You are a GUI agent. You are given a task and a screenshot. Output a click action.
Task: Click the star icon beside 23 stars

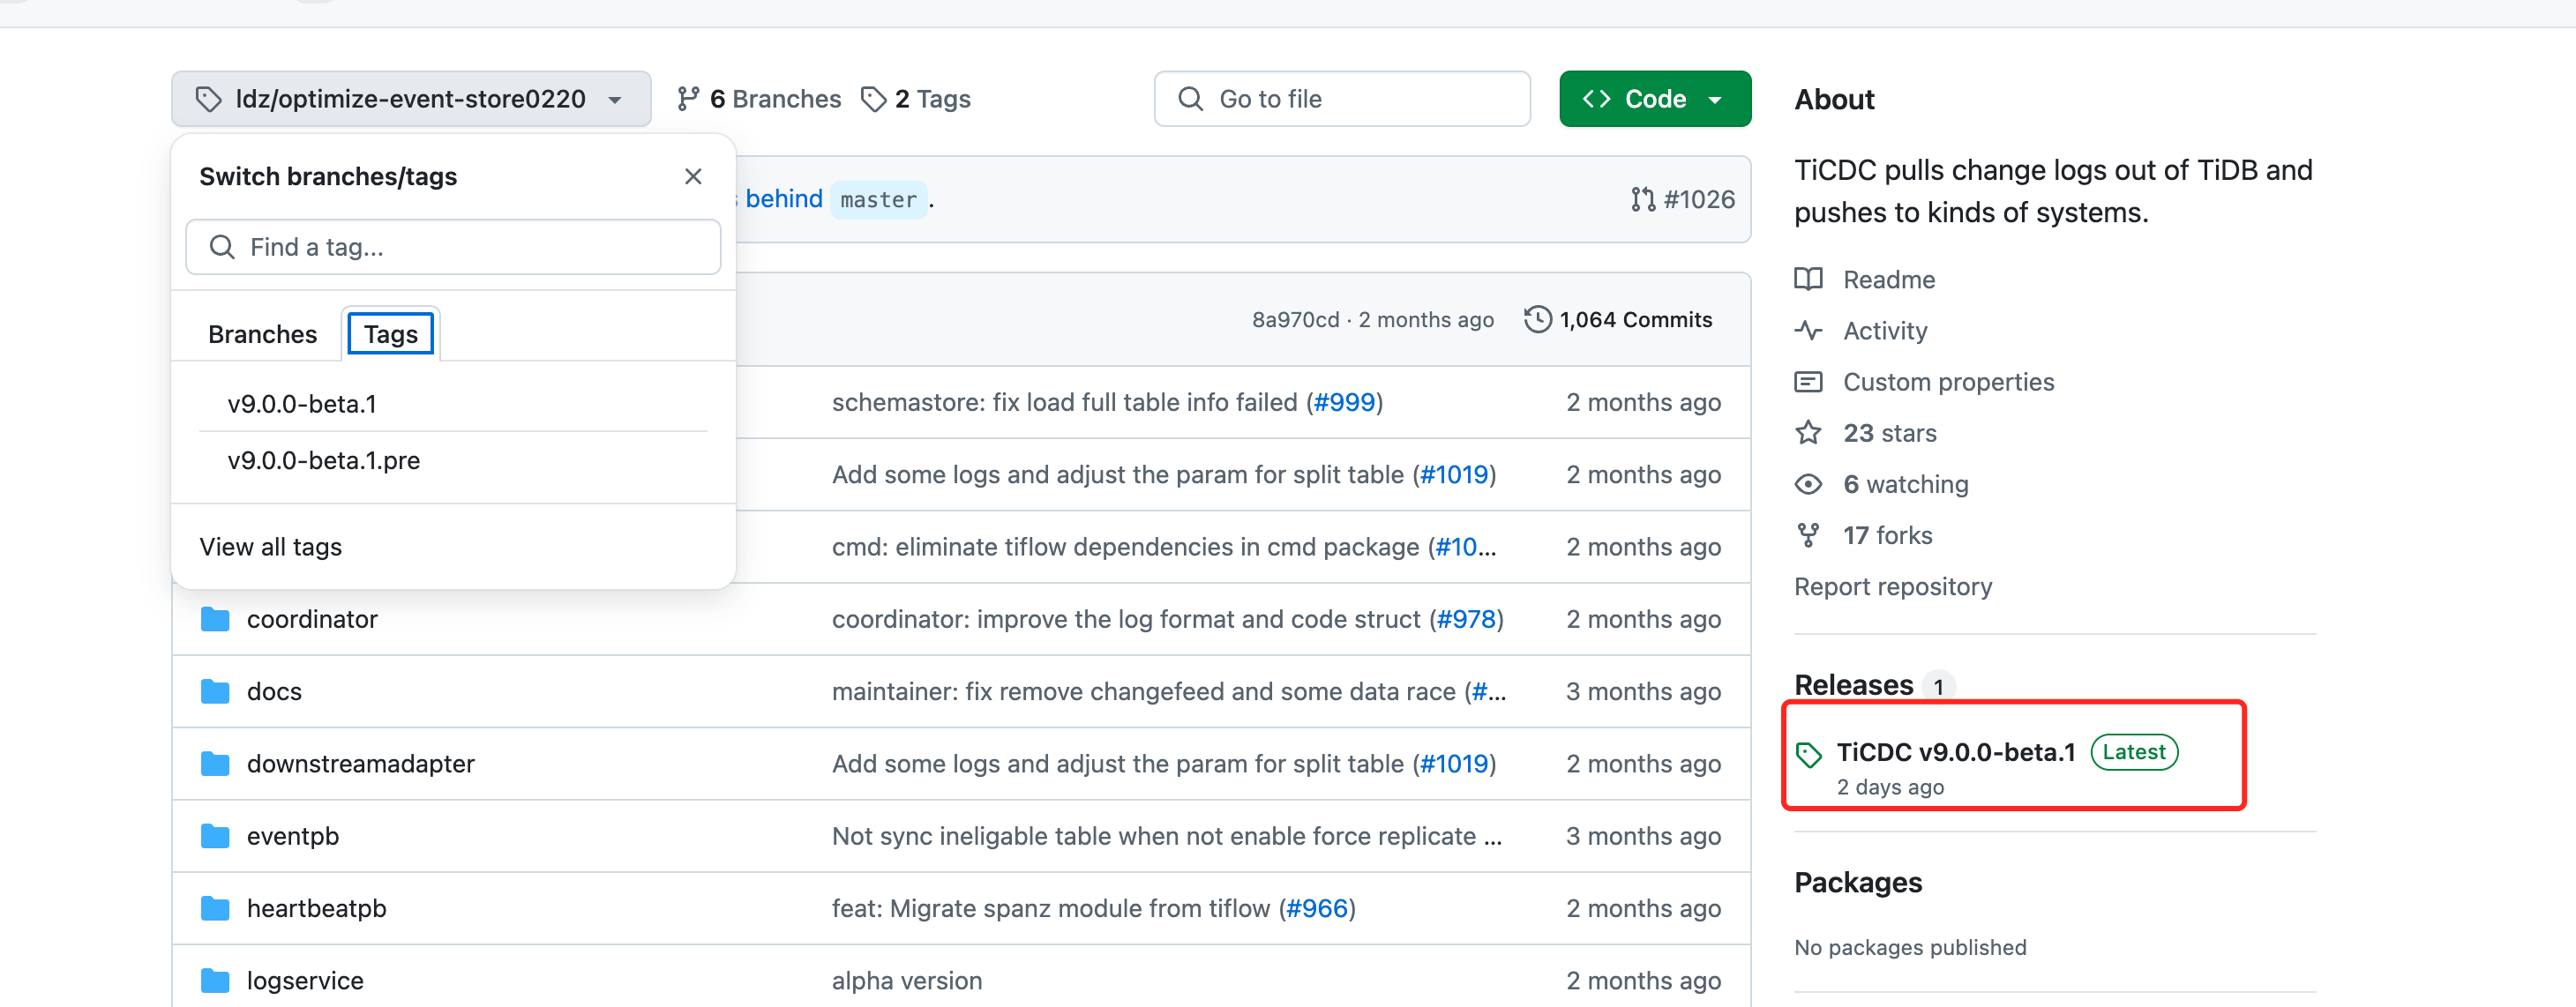1808,433
